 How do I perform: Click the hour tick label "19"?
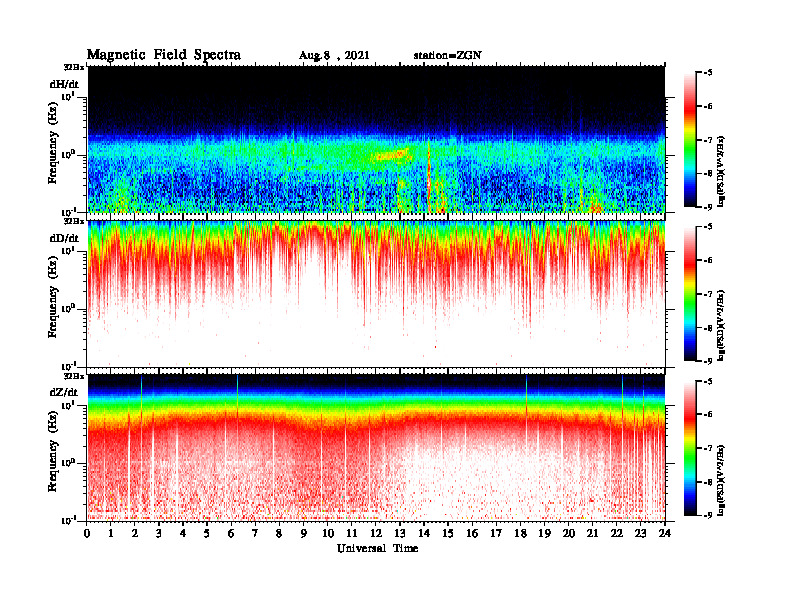click(x=544, y=533)
